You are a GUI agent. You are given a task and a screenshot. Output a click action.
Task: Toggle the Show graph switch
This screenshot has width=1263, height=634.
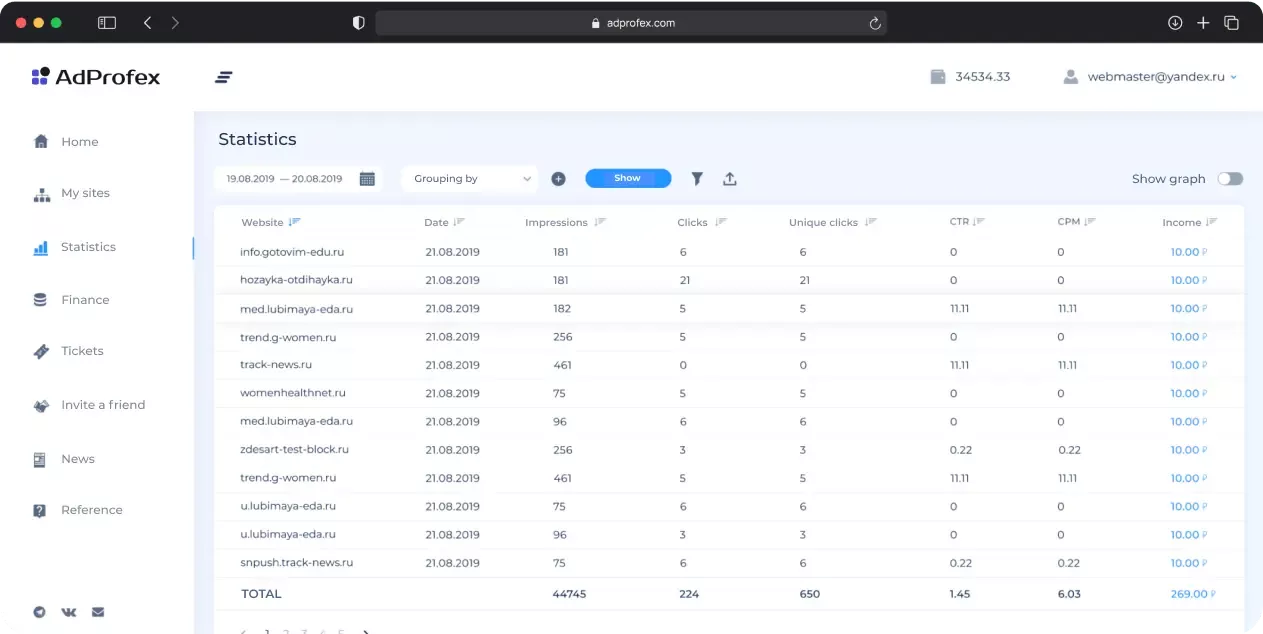(1229, 179)
